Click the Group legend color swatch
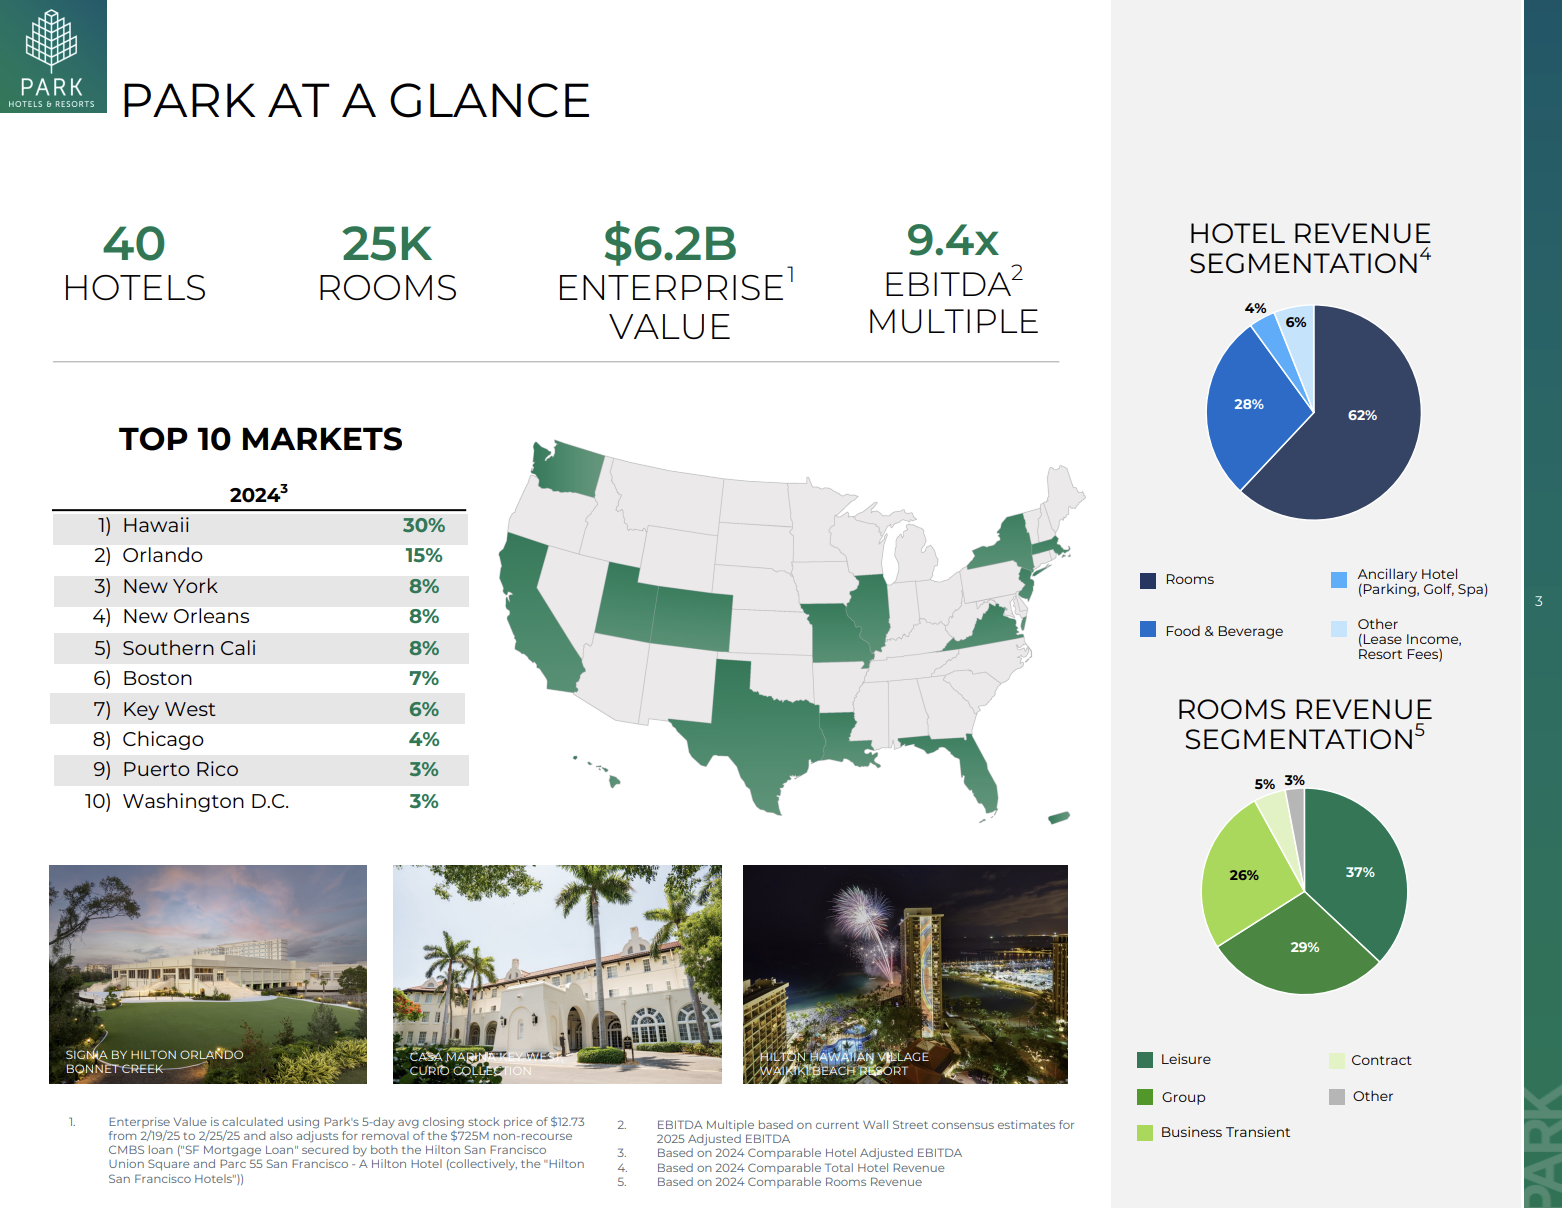 coord(1145,1097)
